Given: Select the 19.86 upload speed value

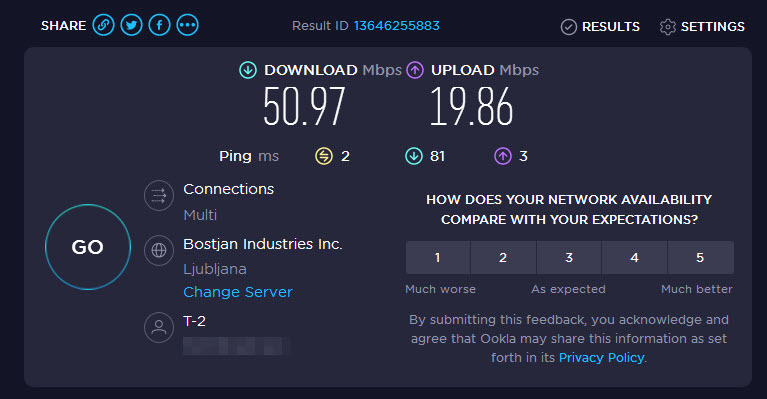Looking at the screenshot, I should [x=472, y=107].
